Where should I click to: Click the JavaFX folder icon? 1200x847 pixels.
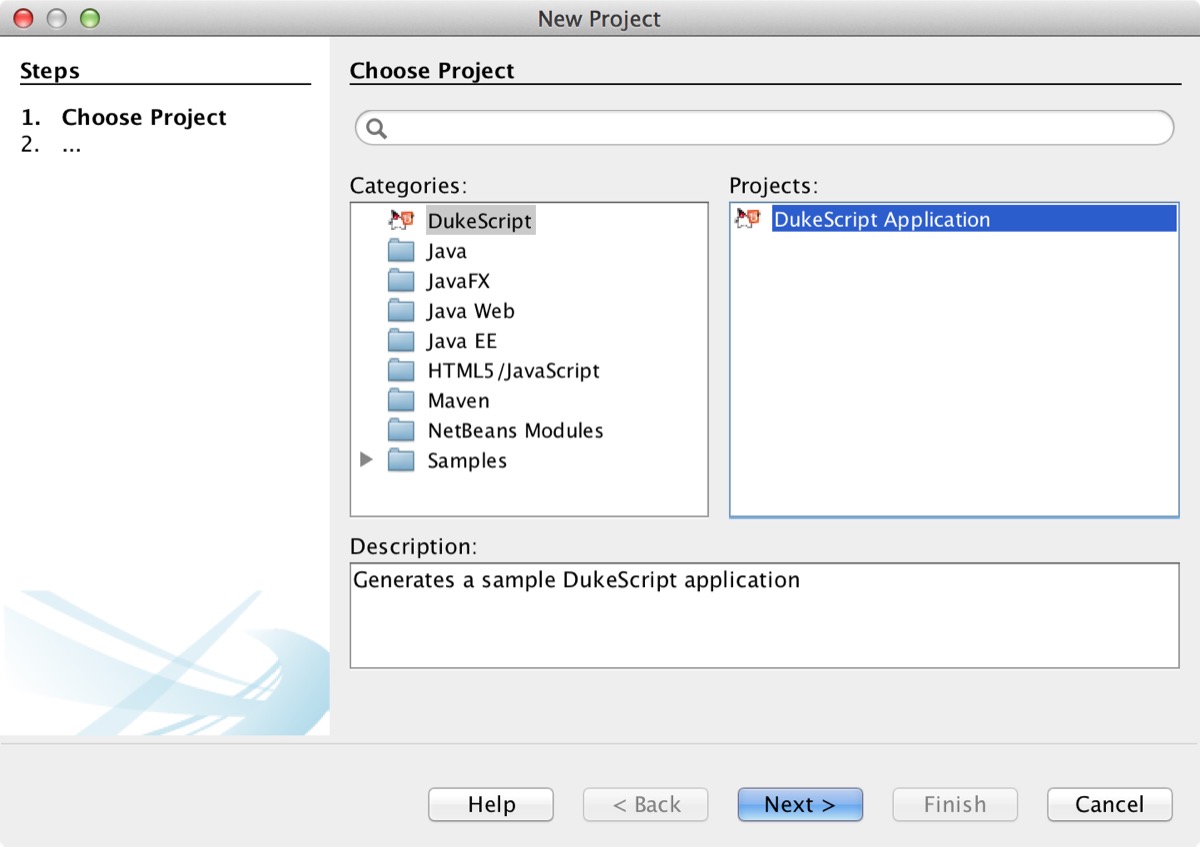[401, 280]
